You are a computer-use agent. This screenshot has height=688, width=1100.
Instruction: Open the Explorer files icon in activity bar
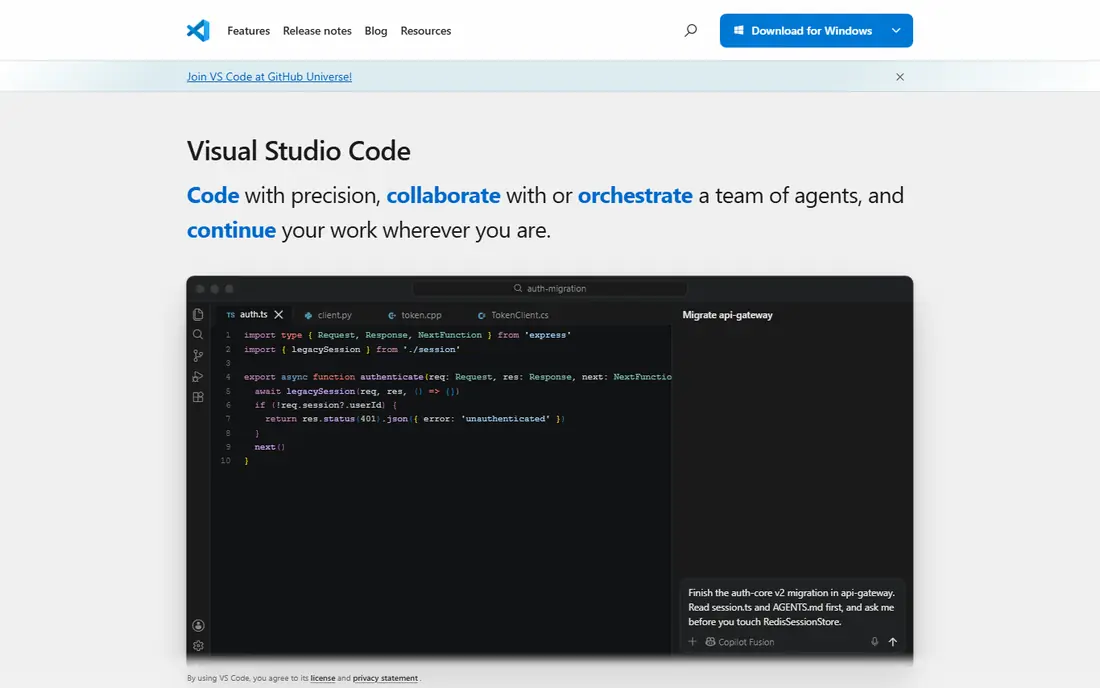point(198,314)
